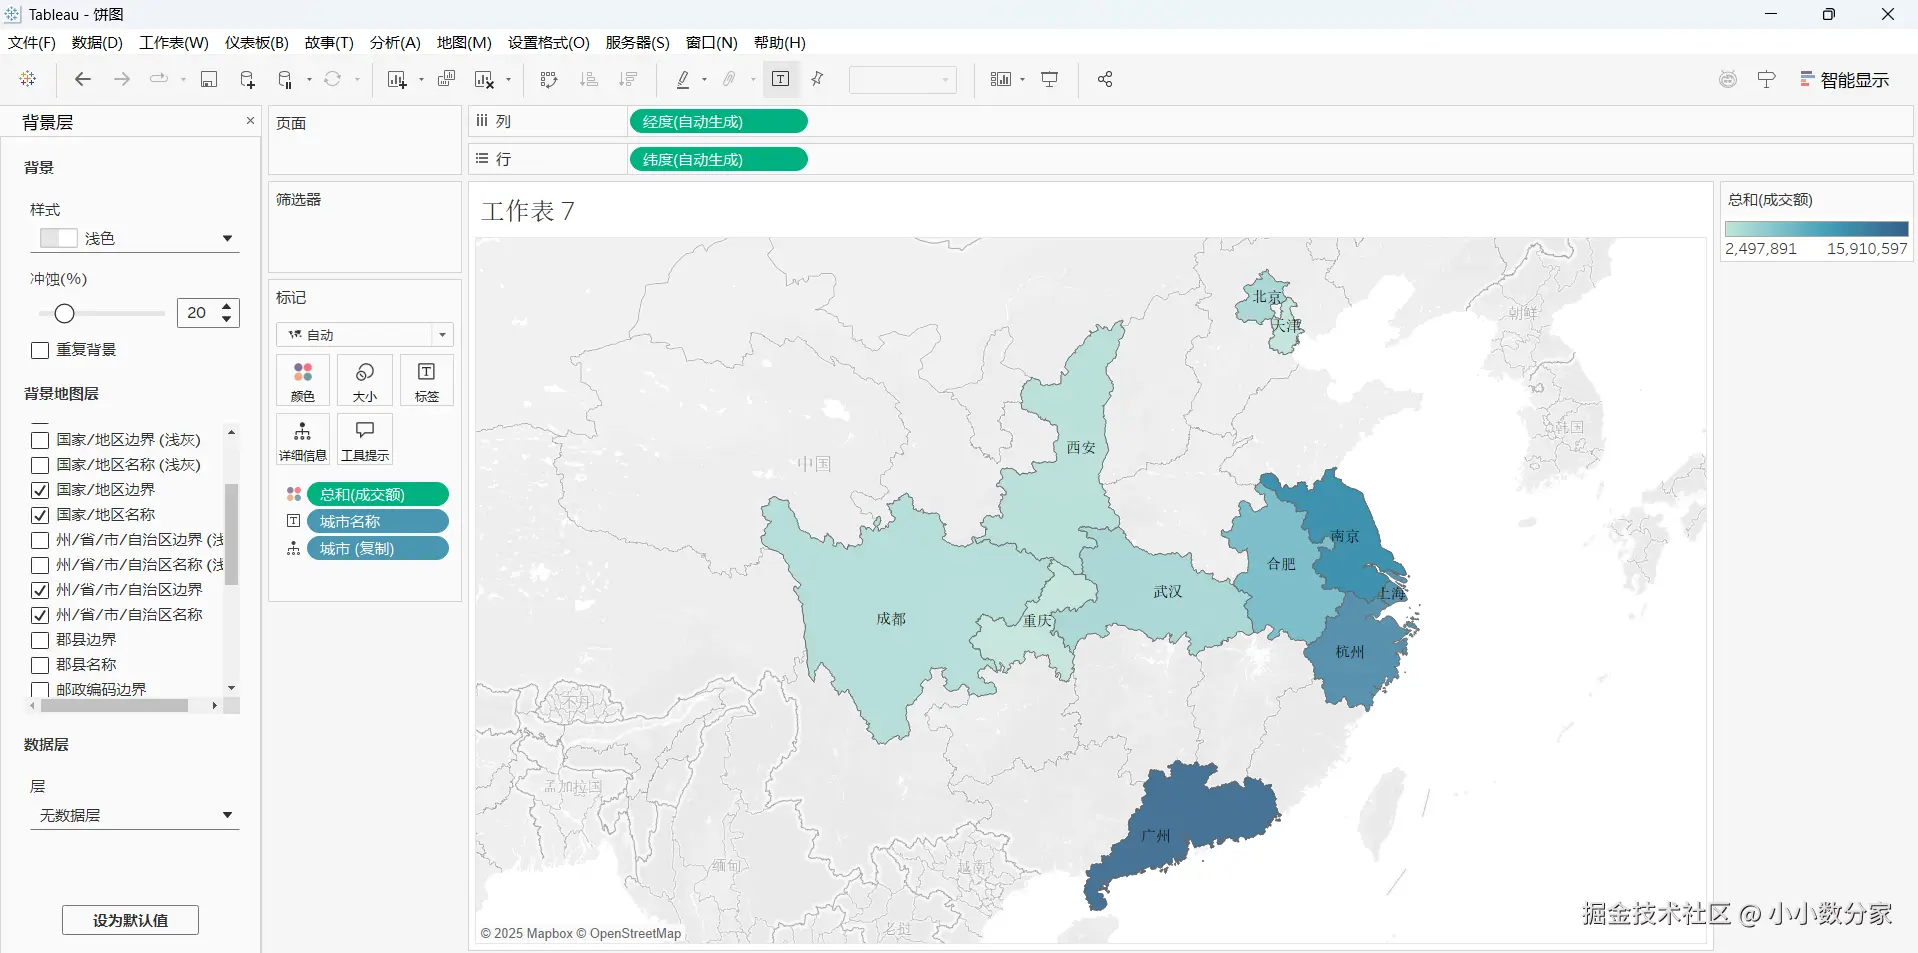Open the mark type dropdown showing 自动
This screenshot has height=953, width=1918.
coord(365,334)
